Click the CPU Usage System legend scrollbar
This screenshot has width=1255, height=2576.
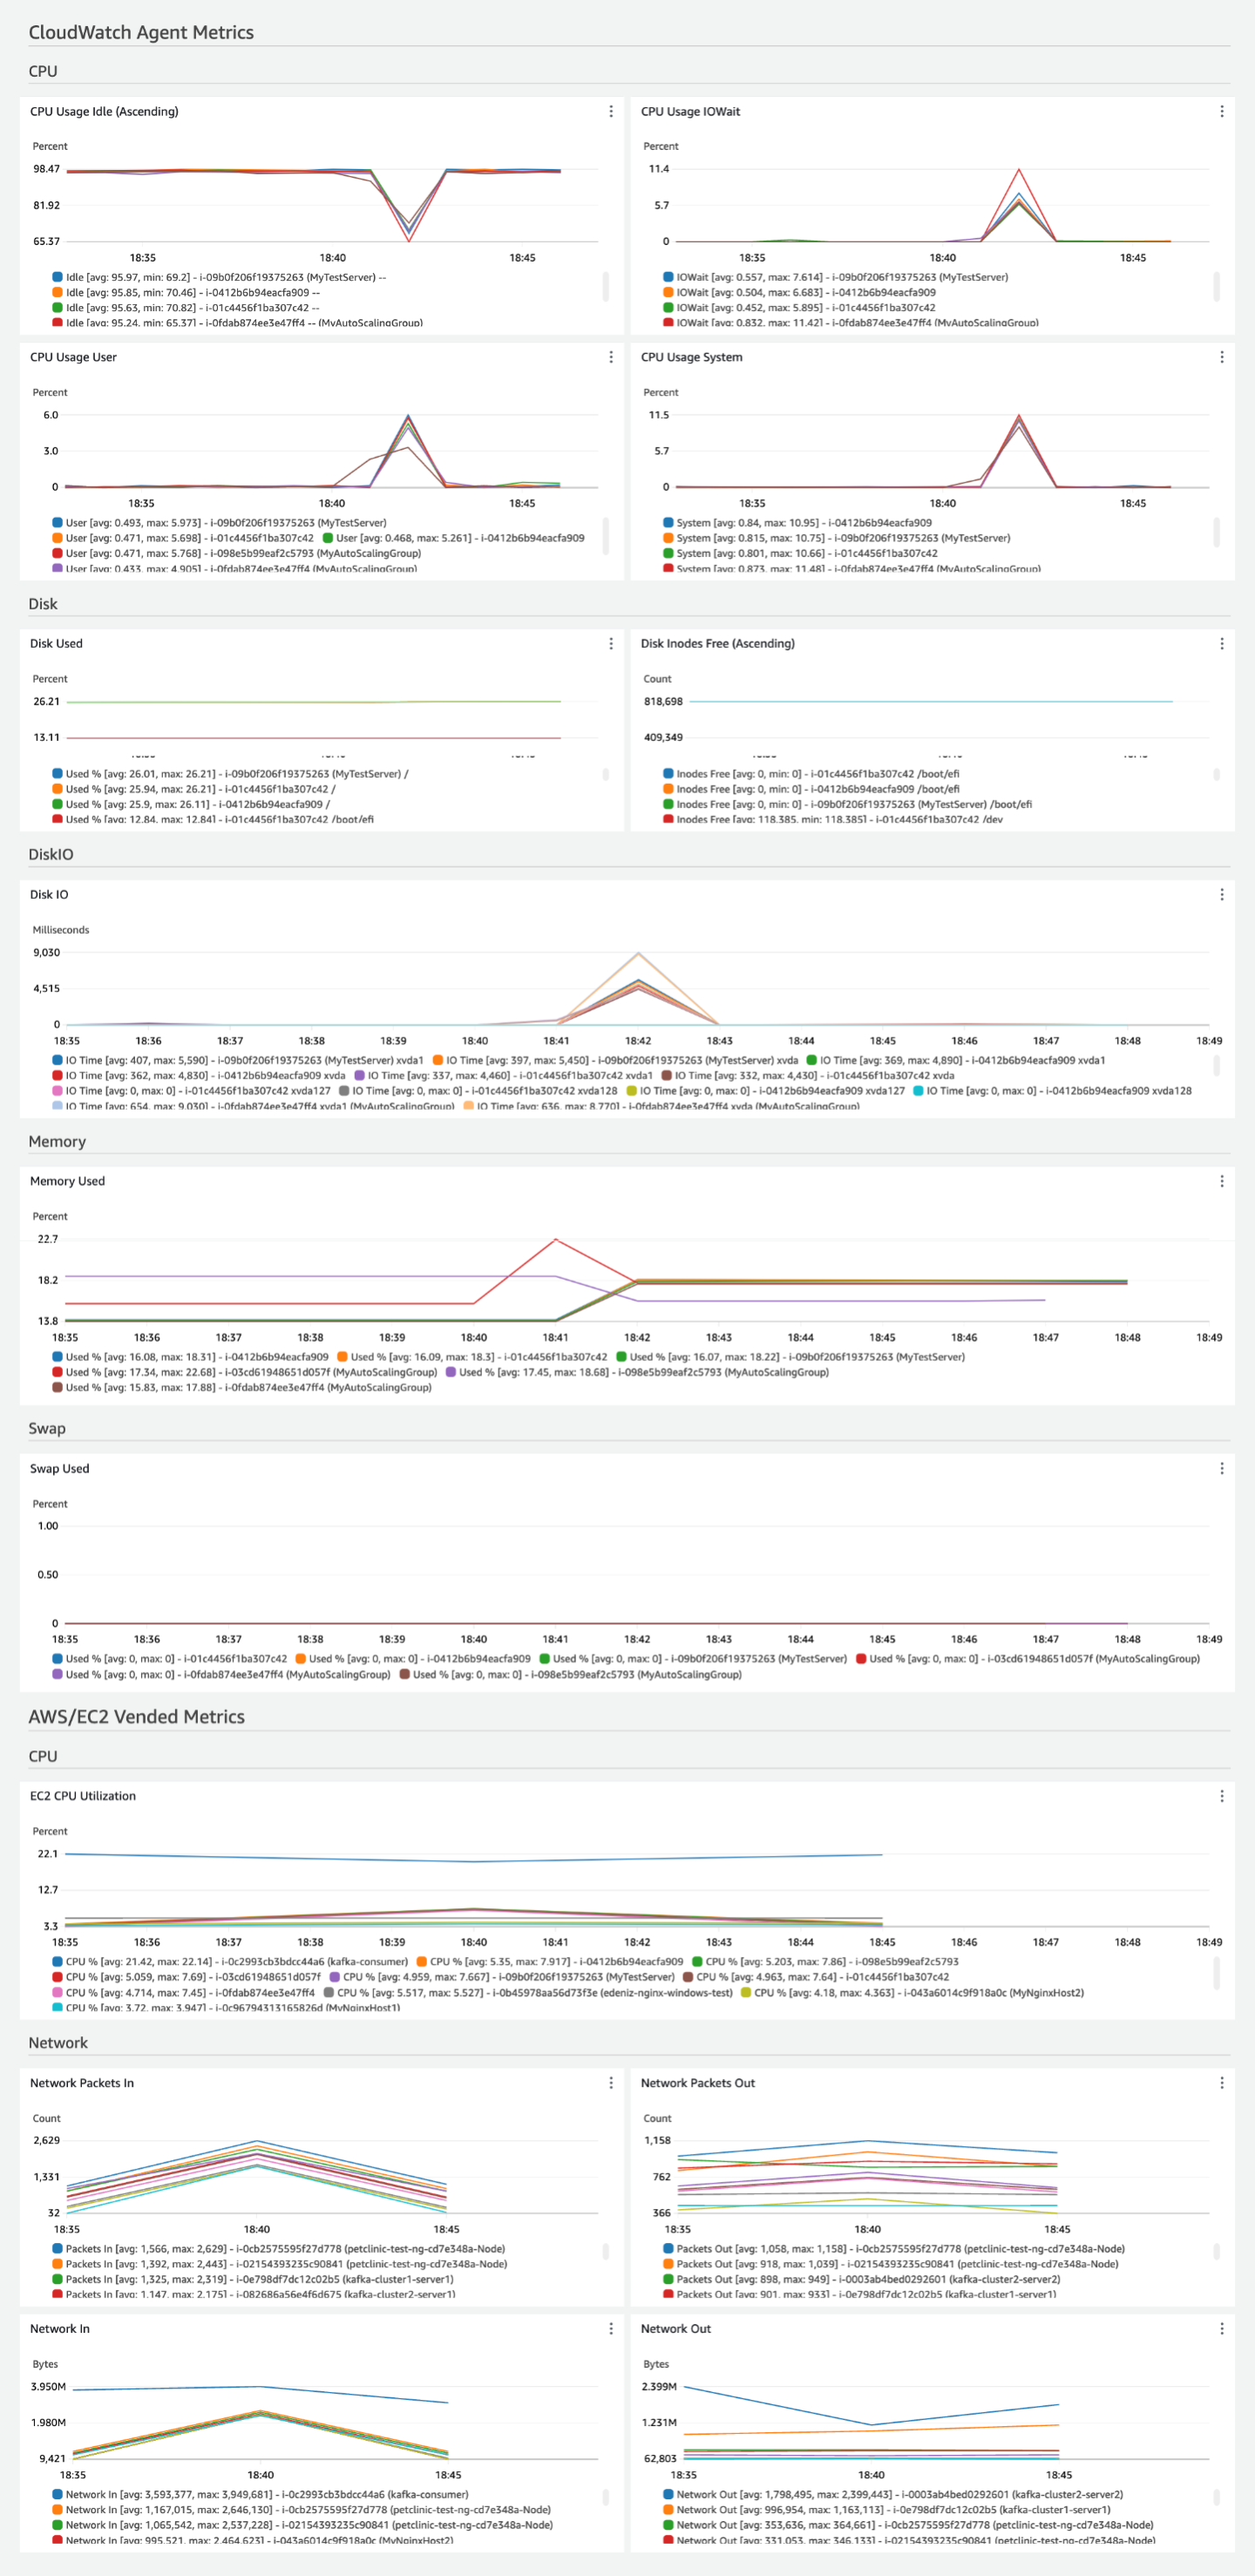coord(1216,532)
